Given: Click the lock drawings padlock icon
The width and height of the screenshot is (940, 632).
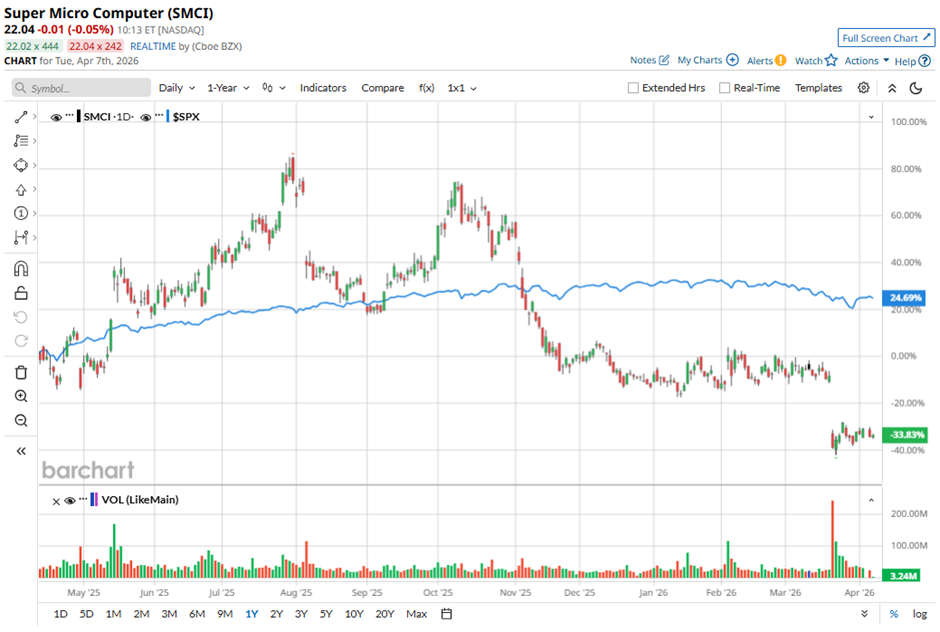Looking at the screenshot, I should (x=20, y=293).
